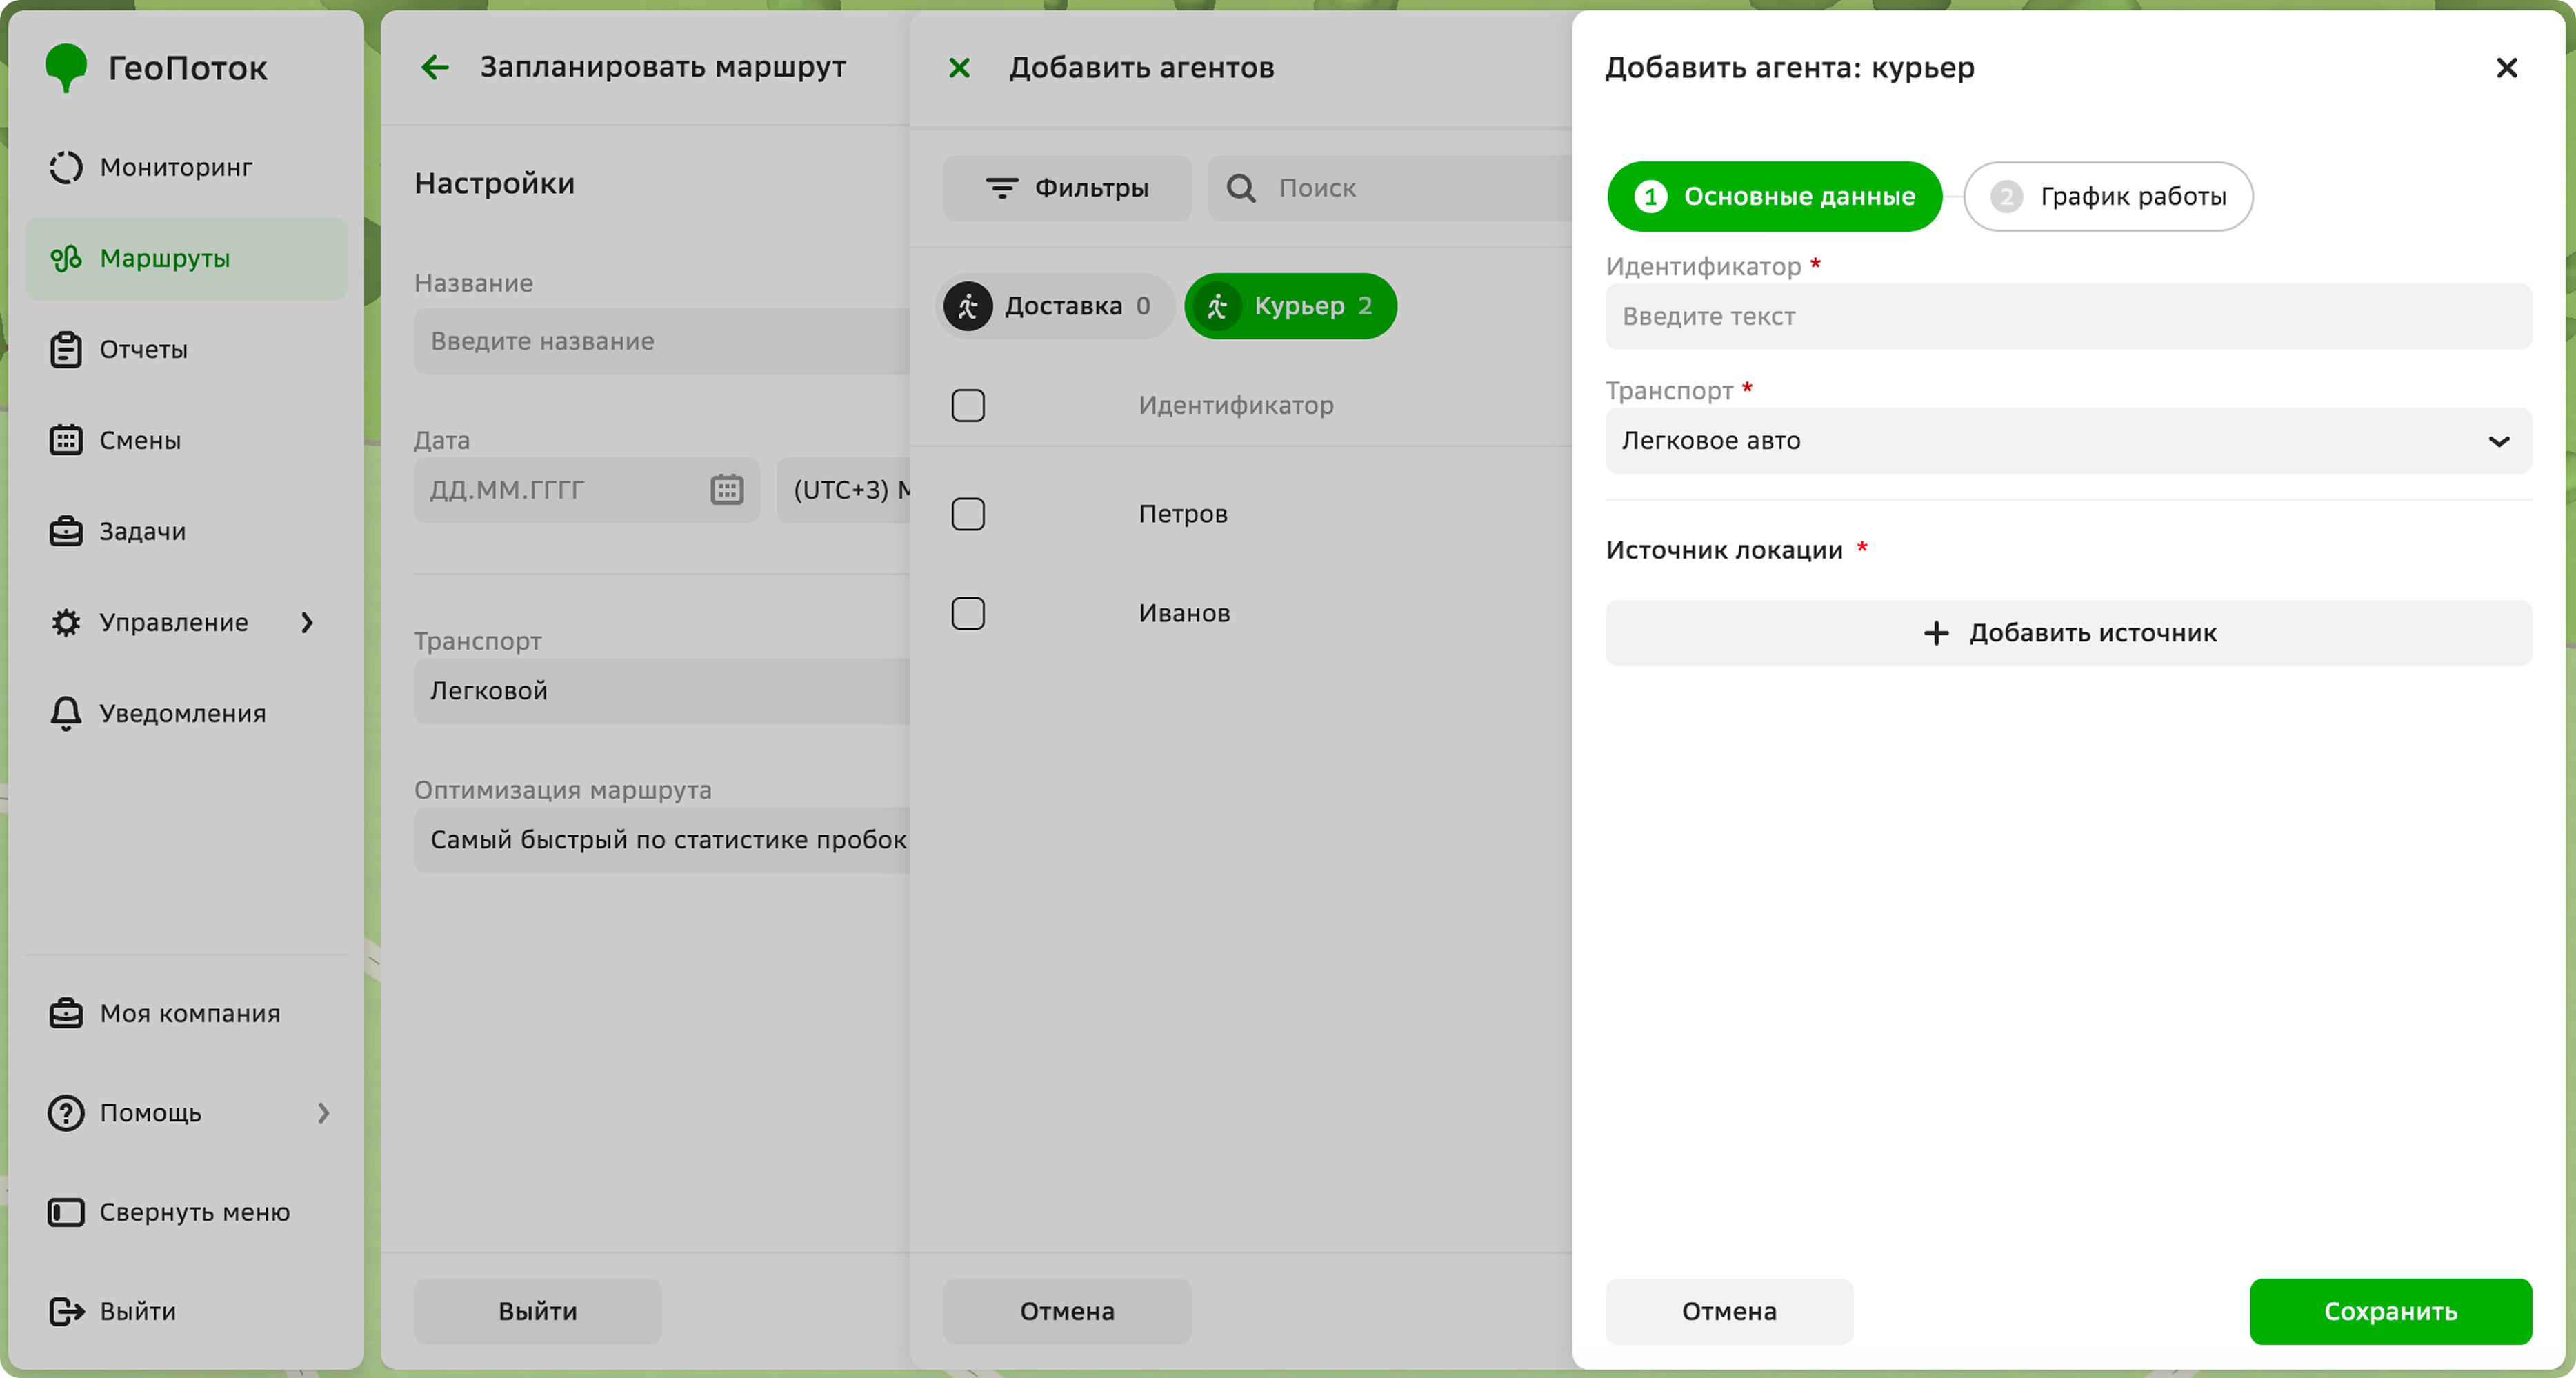Image resolution: width=2576 pixels, height=1378 pixels.
Task: Switch to the График работы step tab
Action: (2108, 196)
